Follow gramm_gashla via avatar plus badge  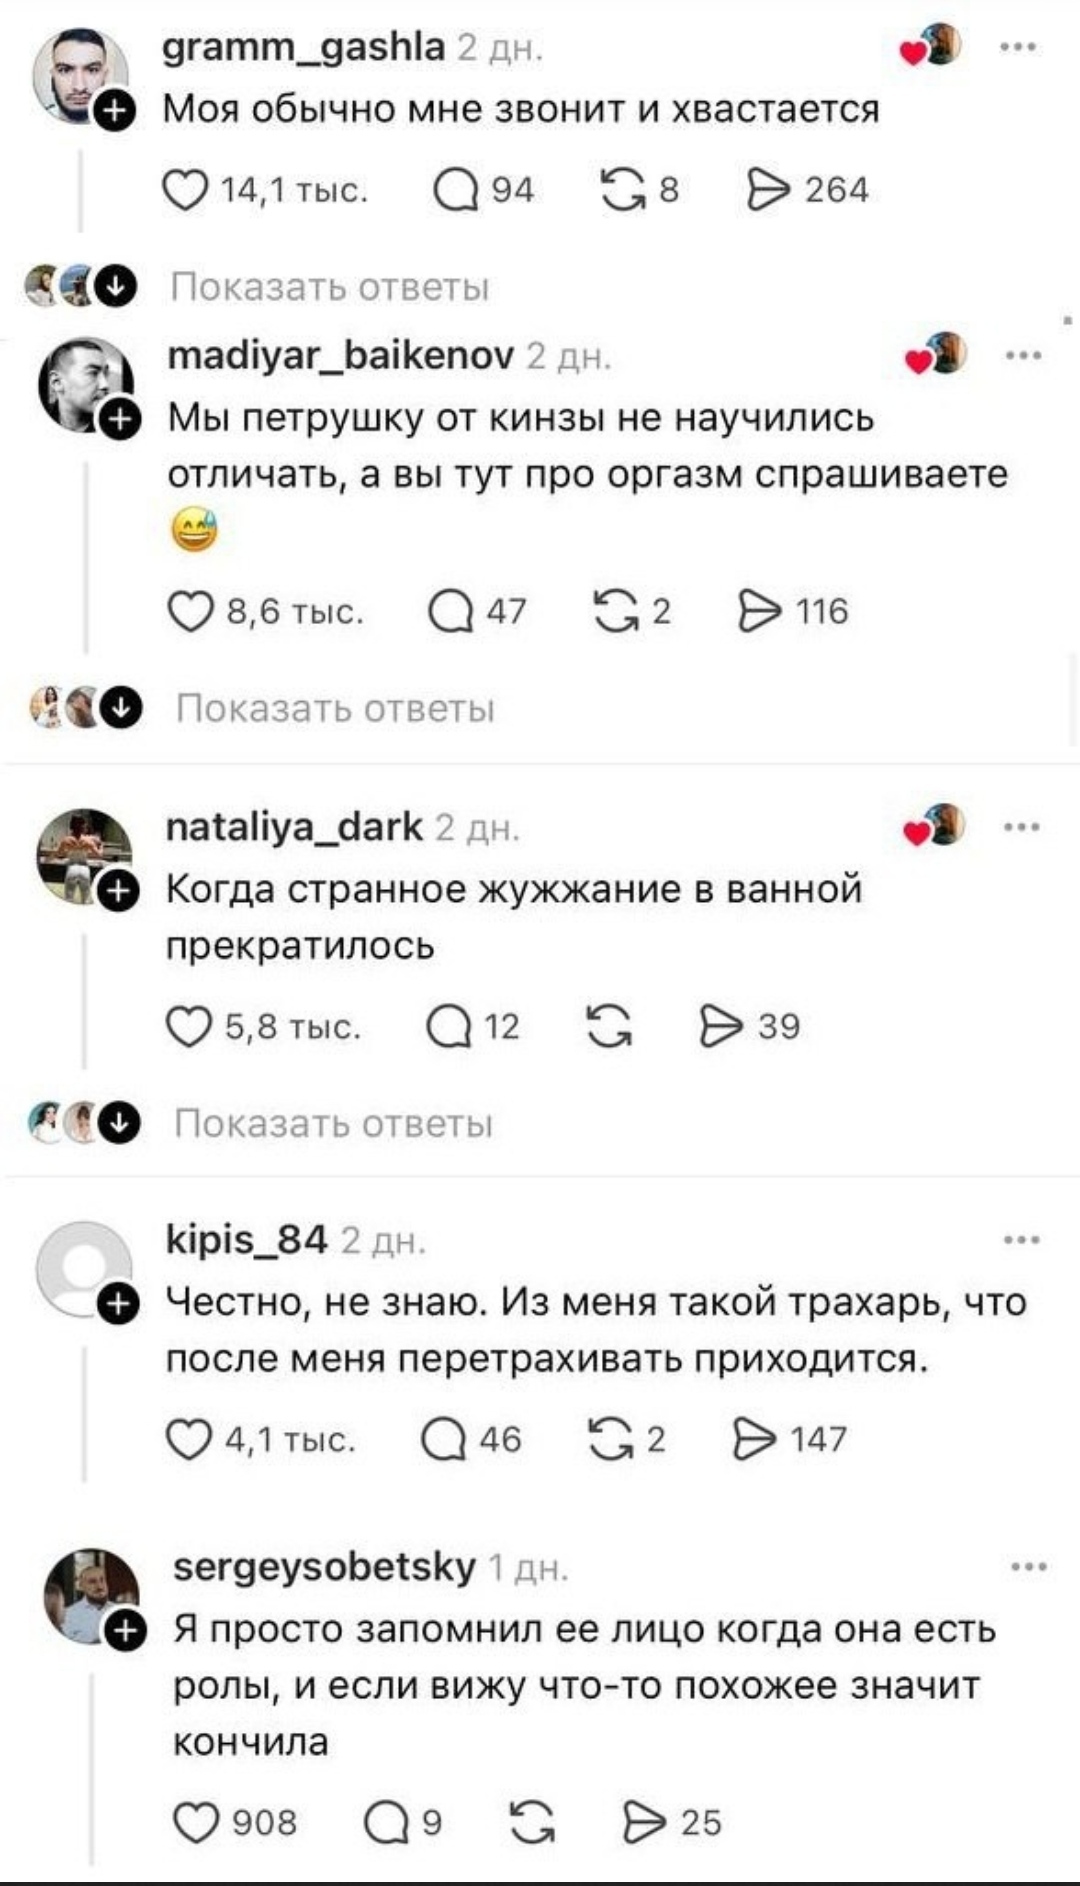(114, 110)
